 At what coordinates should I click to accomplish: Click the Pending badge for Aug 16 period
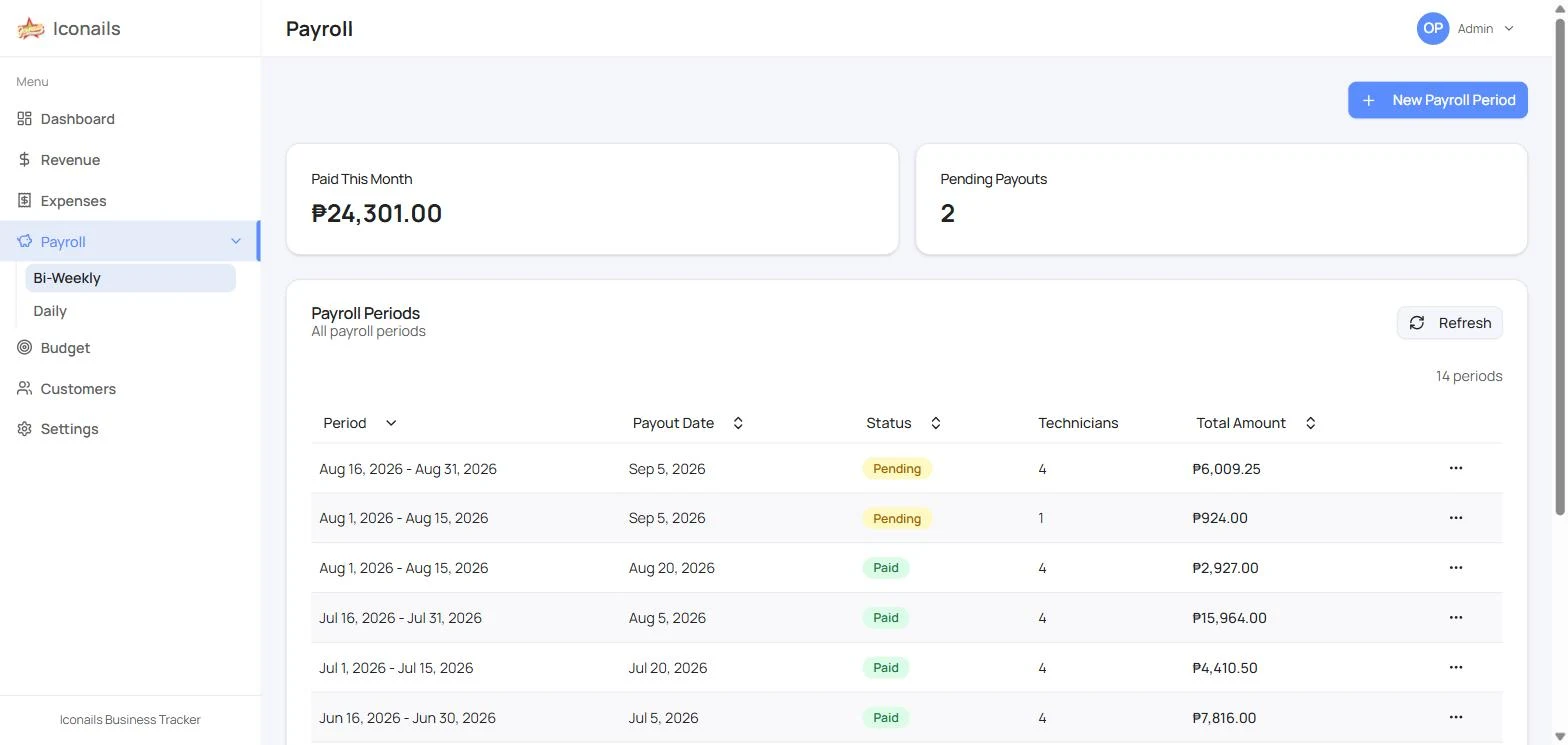click(897, 468)
